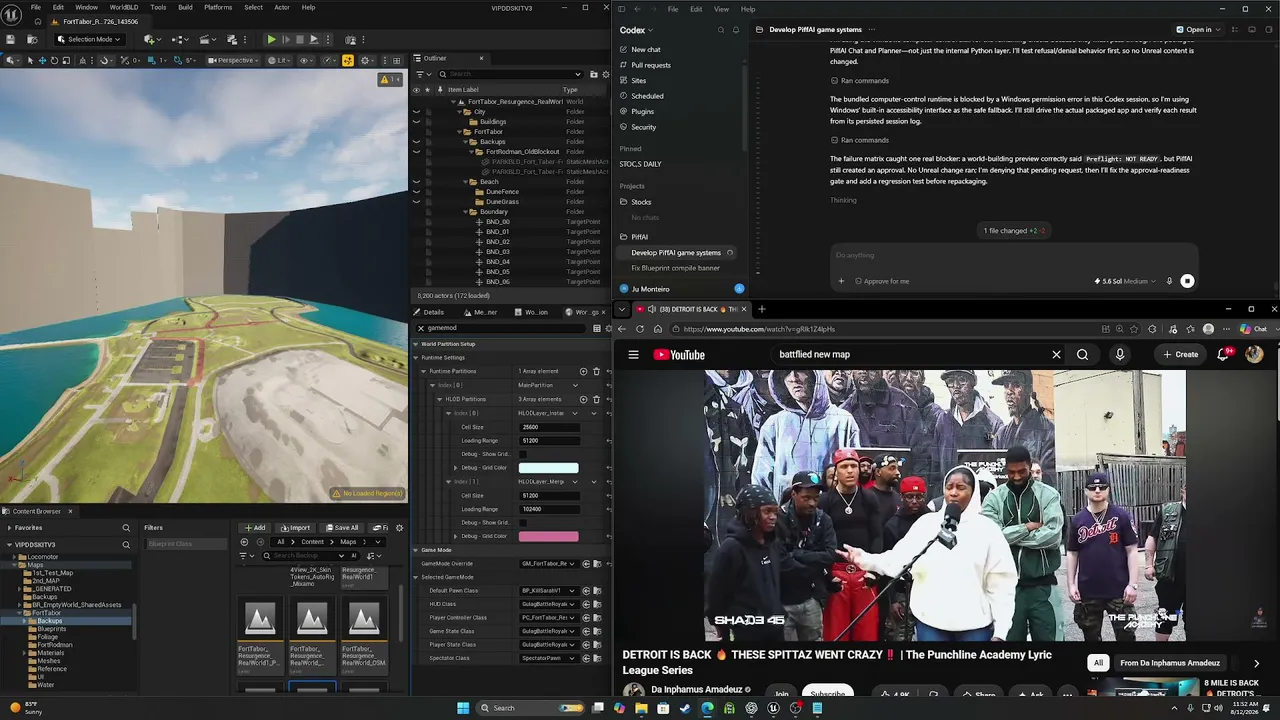
Task: Start Play In Editor in Unreal toolbar
Action: tap(271, 39)
